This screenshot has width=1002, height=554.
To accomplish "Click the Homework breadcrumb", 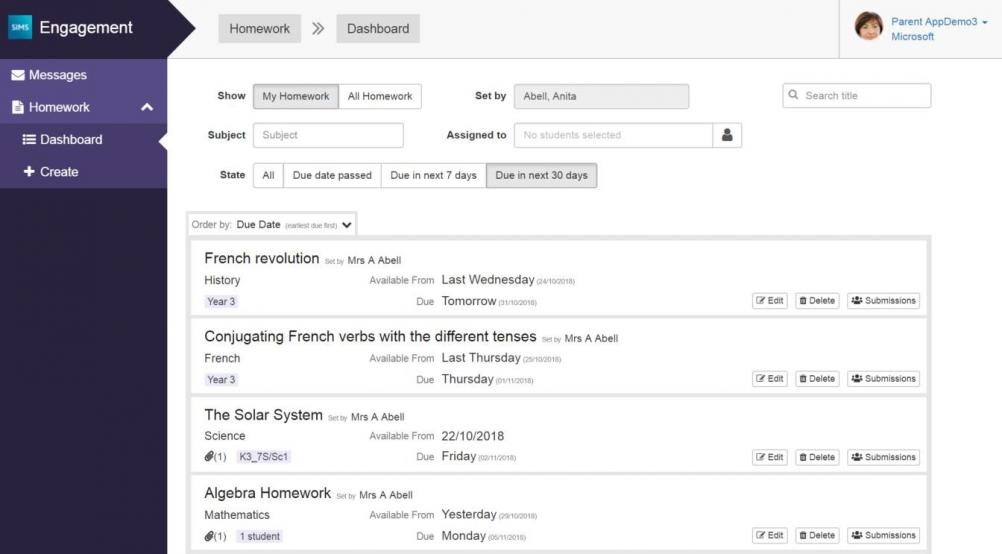I will 259,29.
